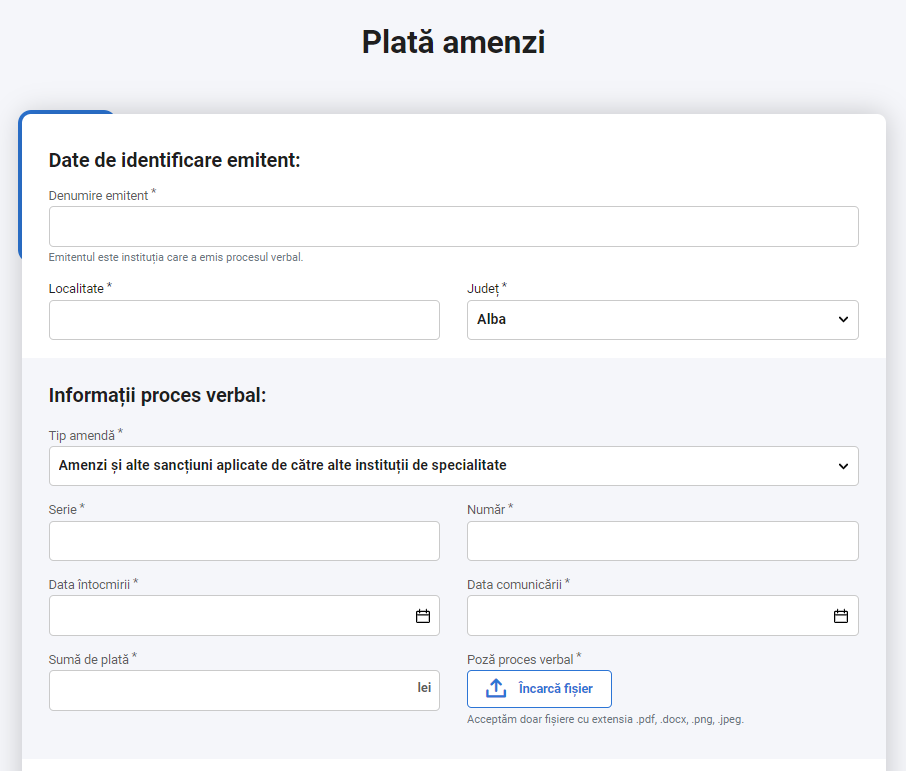The height and width of the screenshot is (771, 906).
Task: Click the Data întocmirii date field
Action: point(244,616)
